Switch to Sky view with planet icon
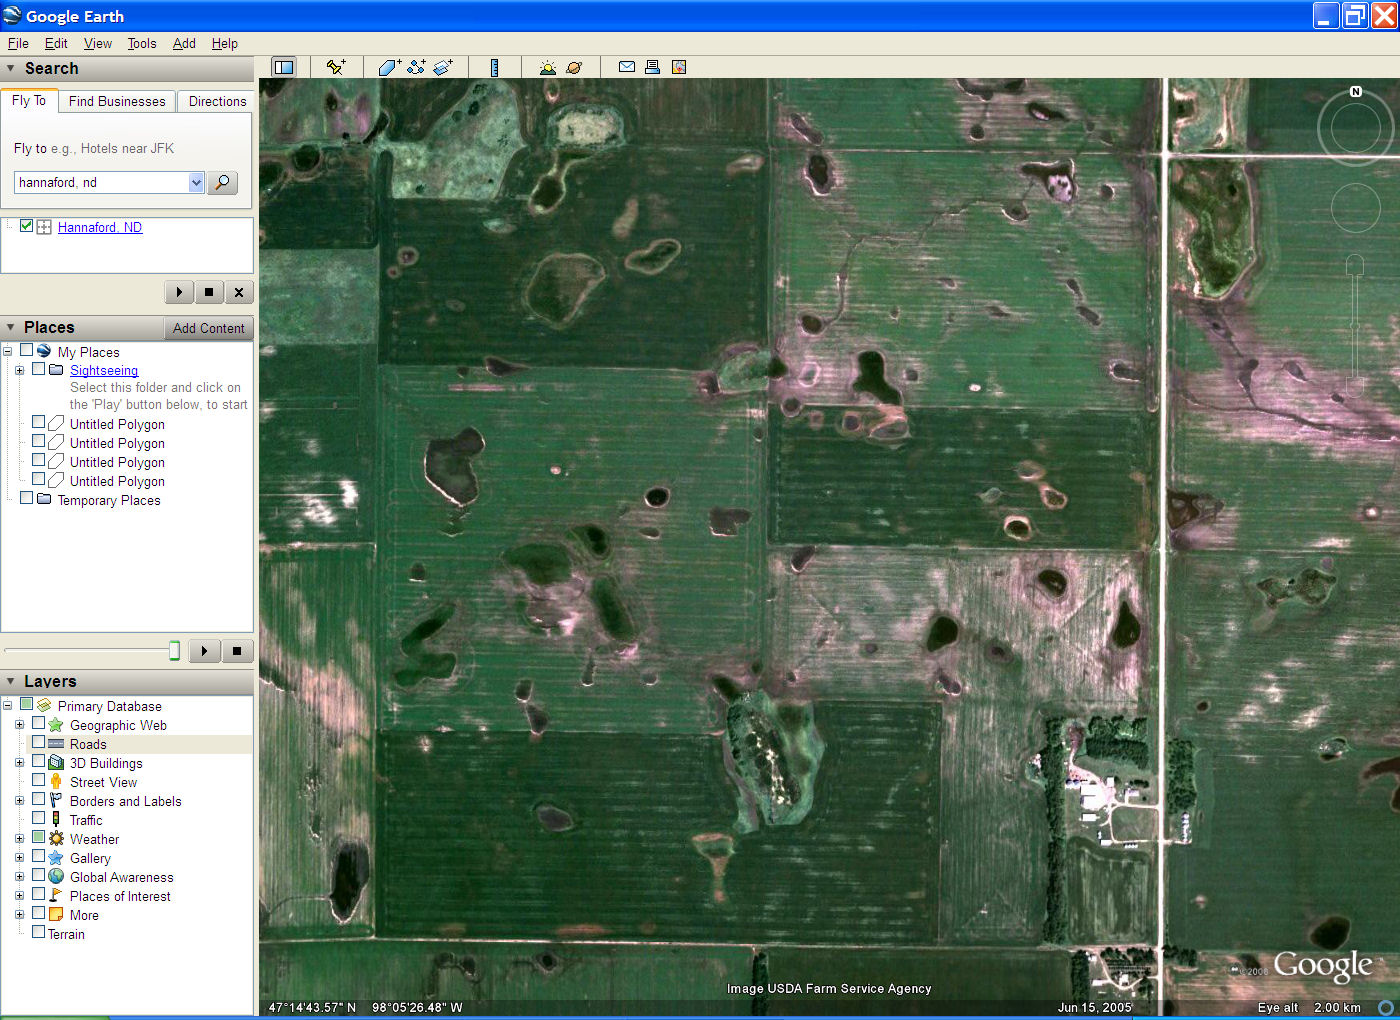This screenshot has height=1020, width=1400. tap(574, 67)
